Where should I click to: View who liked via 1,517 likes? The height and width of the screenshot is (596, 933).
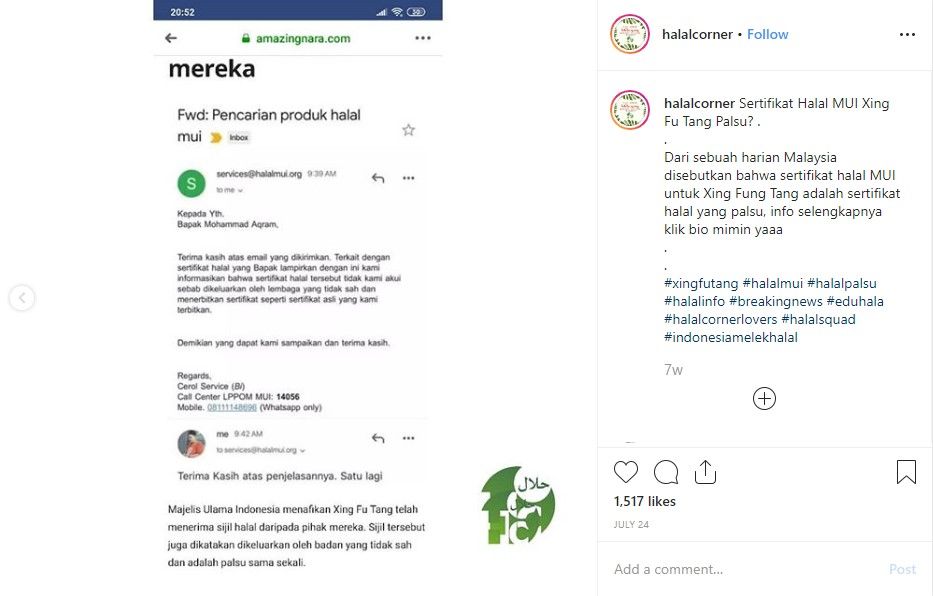[x=644, y=501]
